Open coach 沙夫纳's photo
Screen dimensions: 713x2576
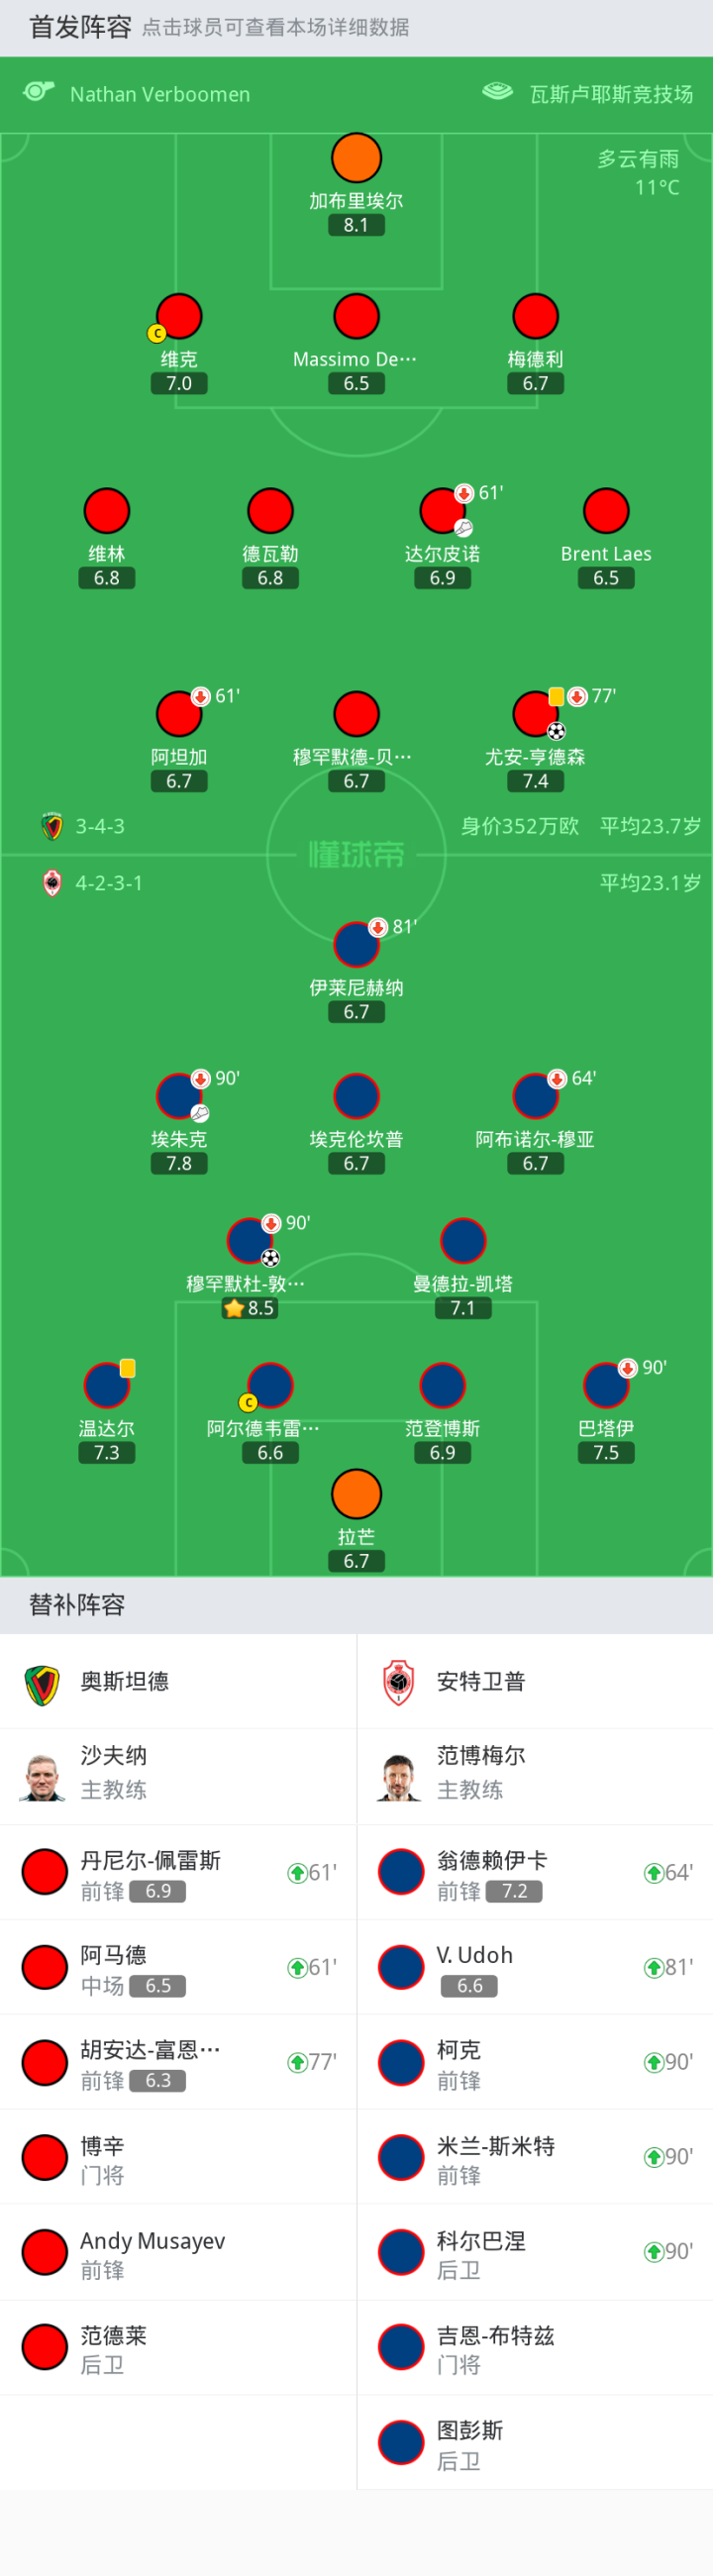(x=42, y=1777)
